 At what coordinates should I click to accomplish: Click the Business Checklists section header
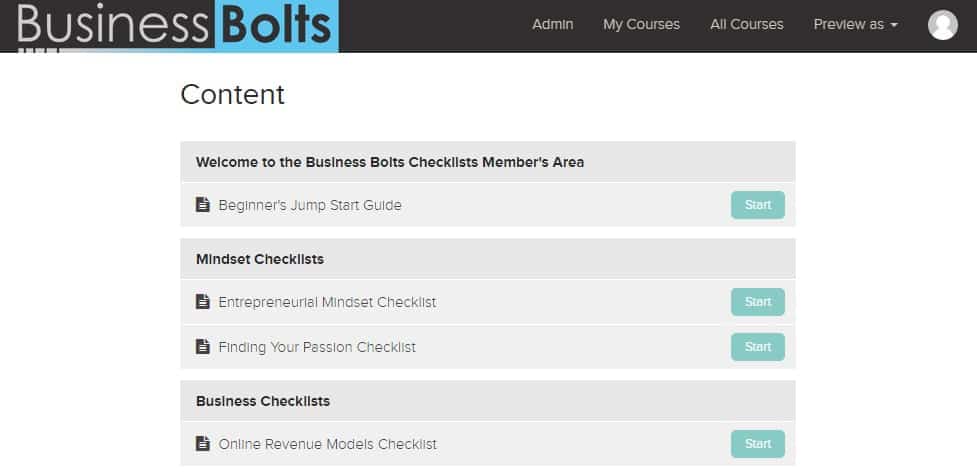pos(263,401)
